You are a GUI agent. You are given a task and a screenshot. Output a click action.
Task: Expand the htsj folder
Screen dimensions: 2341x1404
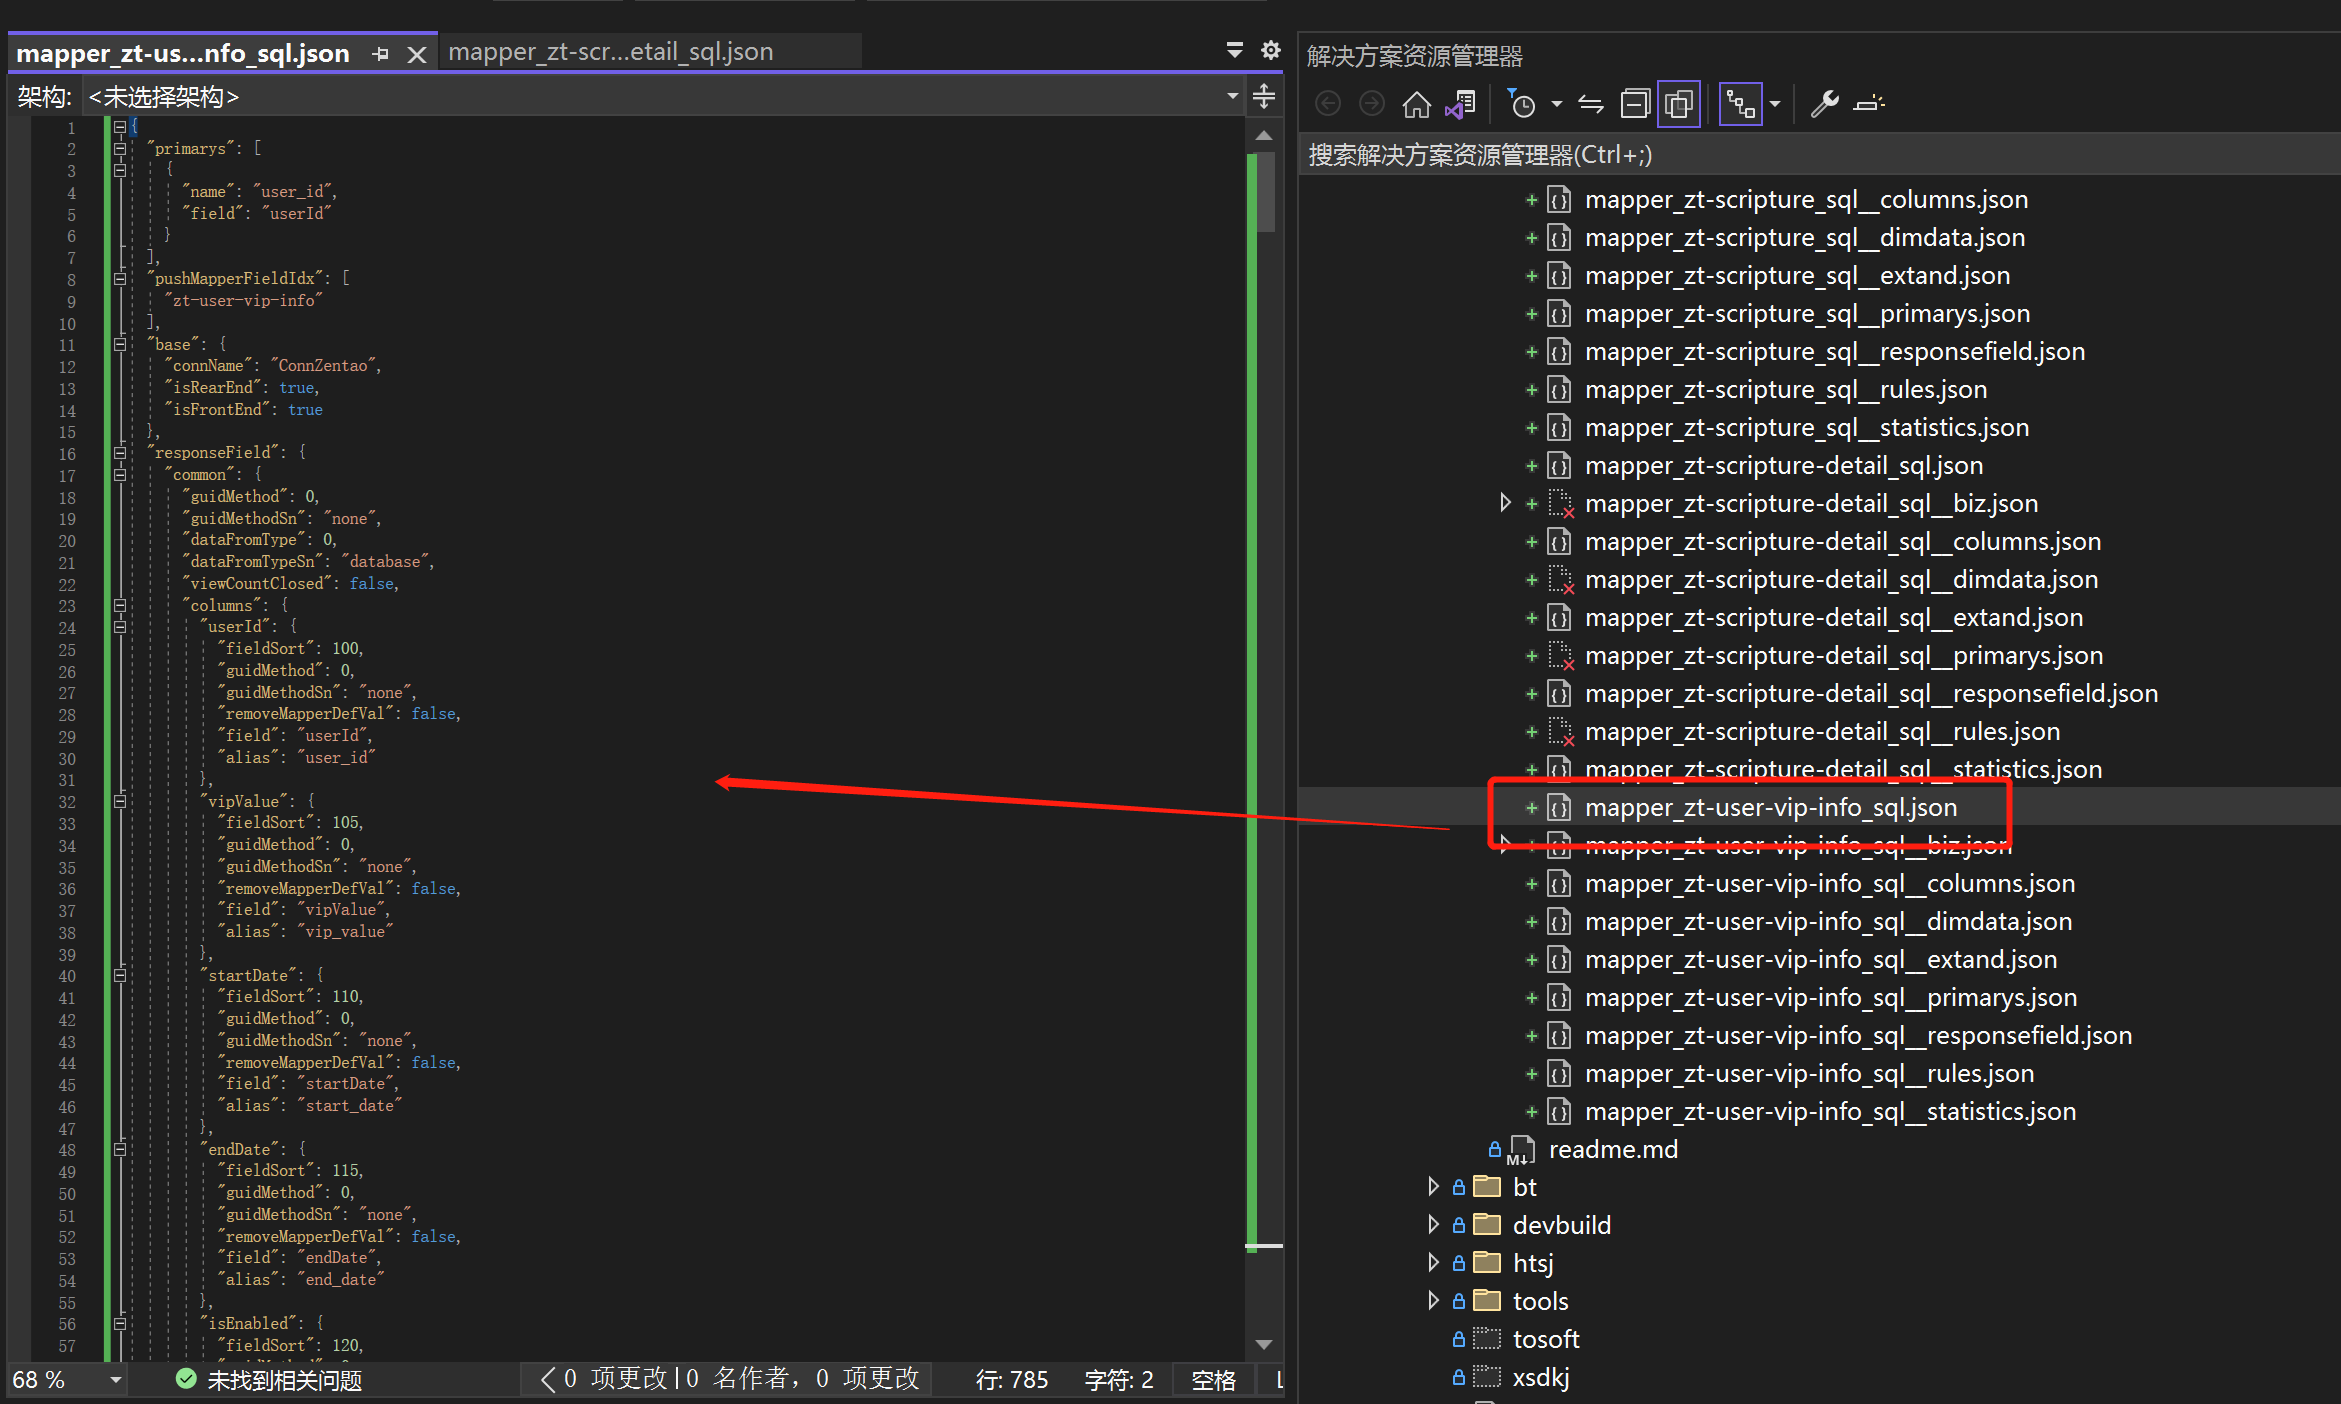[x=1433, y=1263]
